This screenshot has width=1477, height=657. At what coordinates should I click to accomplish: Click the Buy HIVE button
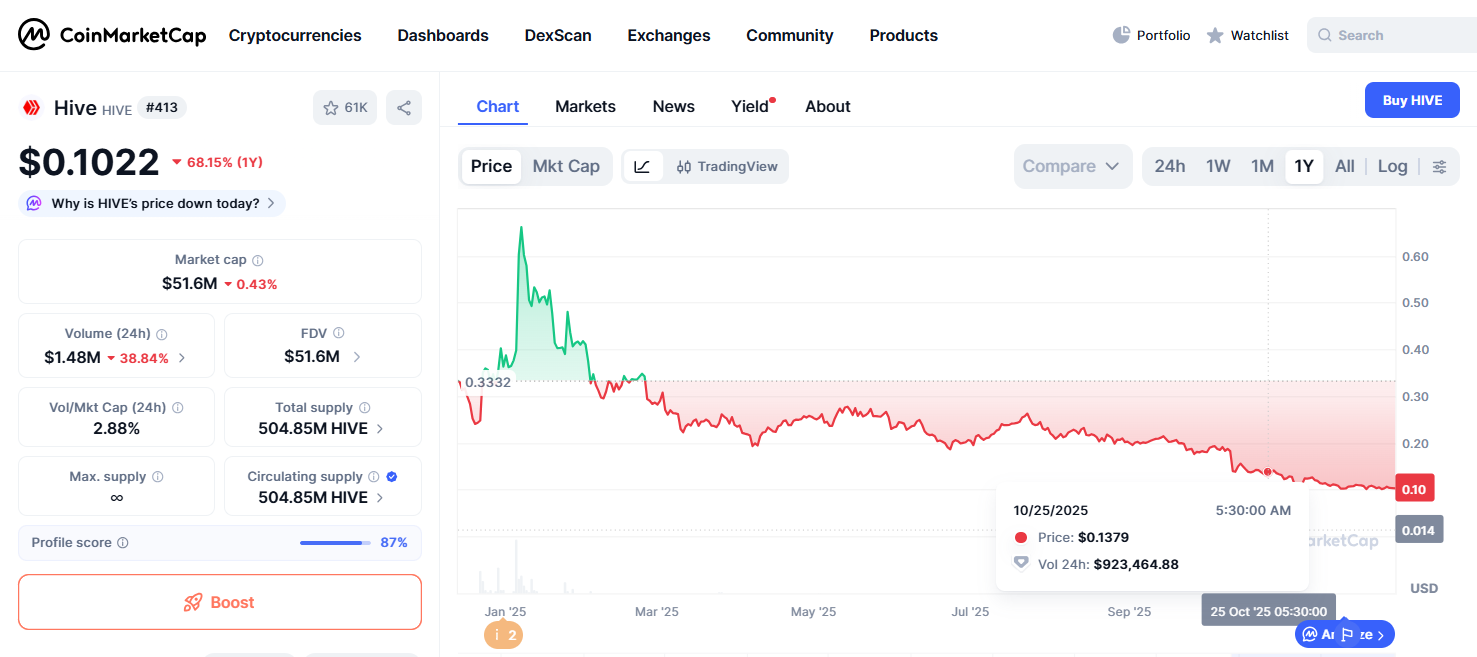(1411, 100)
